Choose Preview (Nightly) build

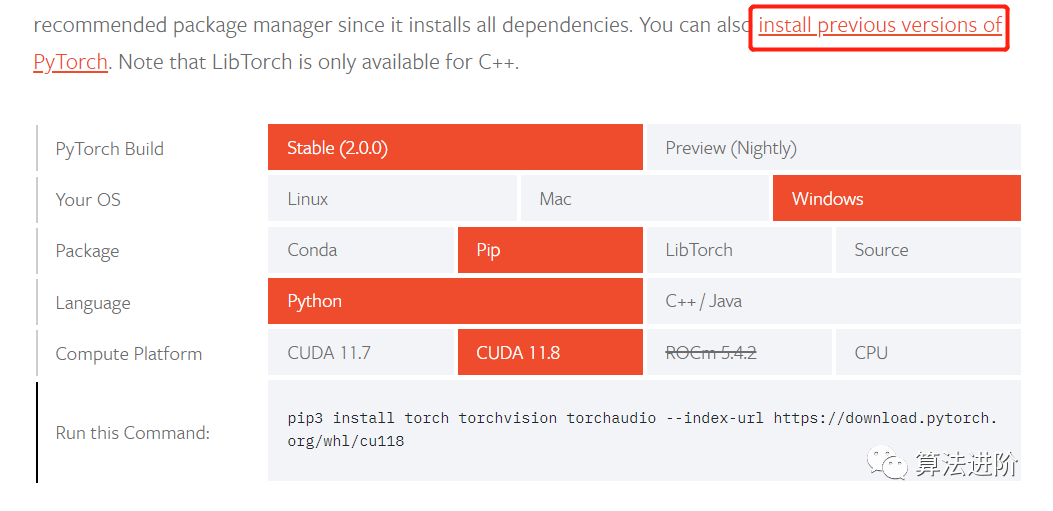pos(833,148)
